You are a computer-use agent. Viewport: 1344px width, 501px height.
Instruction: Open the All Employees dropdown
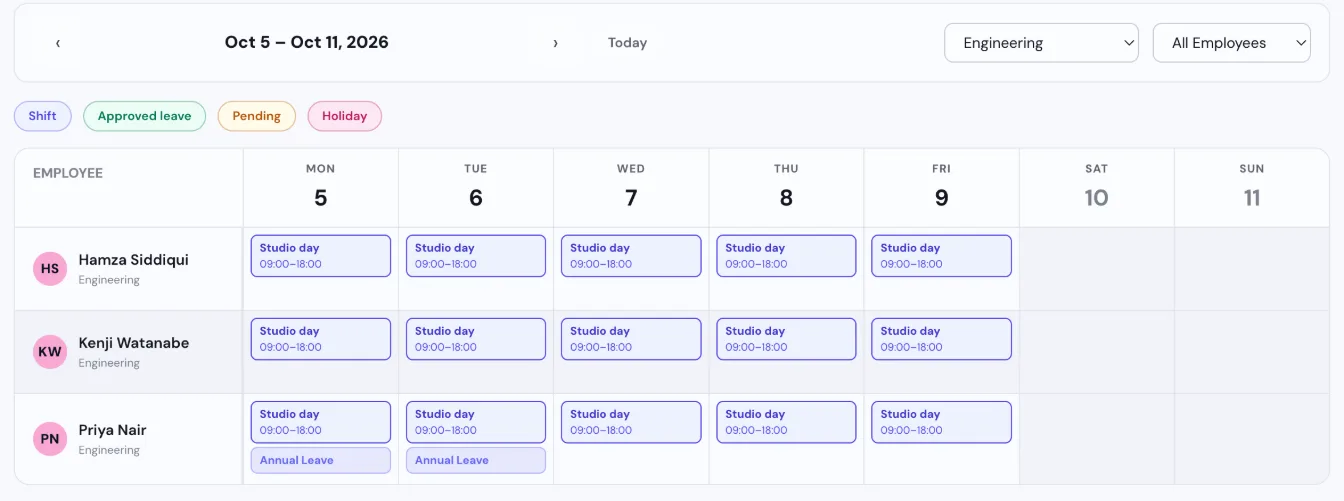click(1231, 43)
